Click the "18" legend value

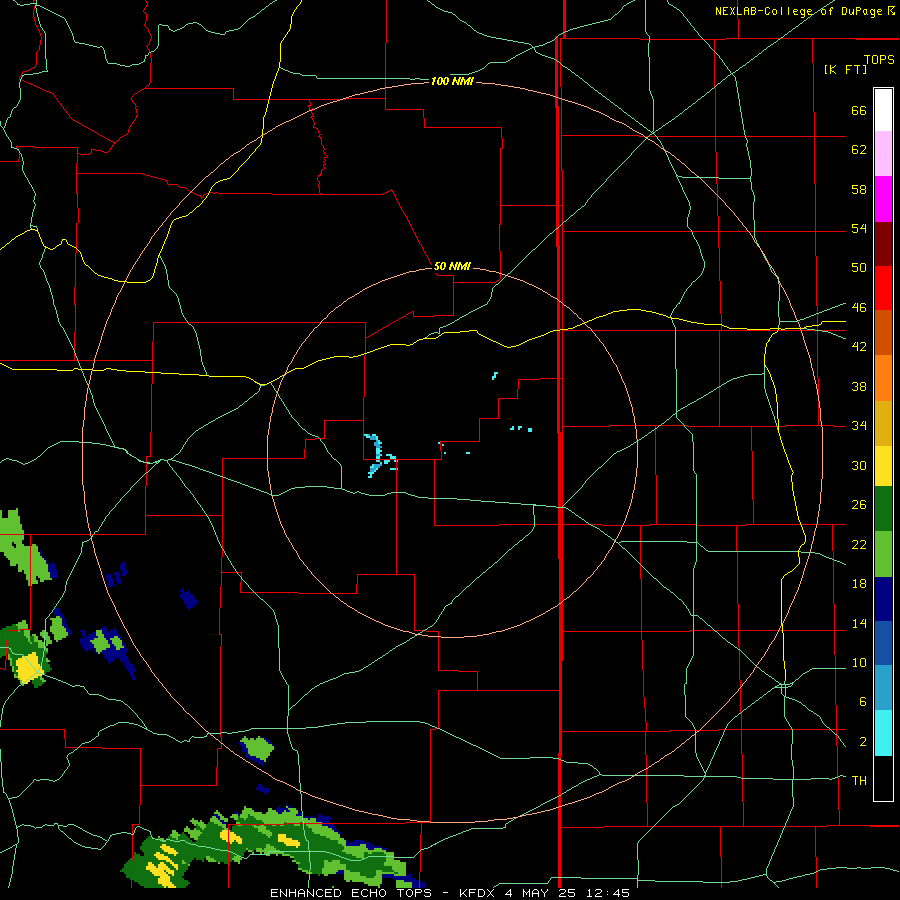[859, 584]
